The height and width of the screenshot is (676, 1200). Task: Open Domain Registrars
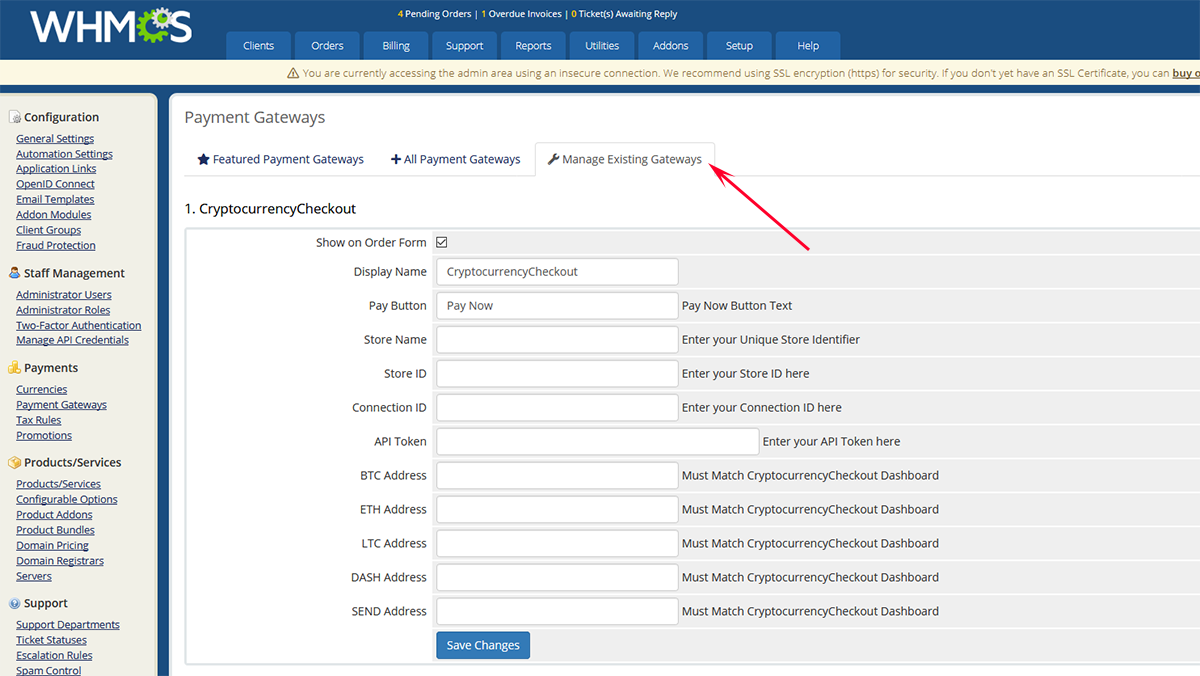[x=60, y=561]
